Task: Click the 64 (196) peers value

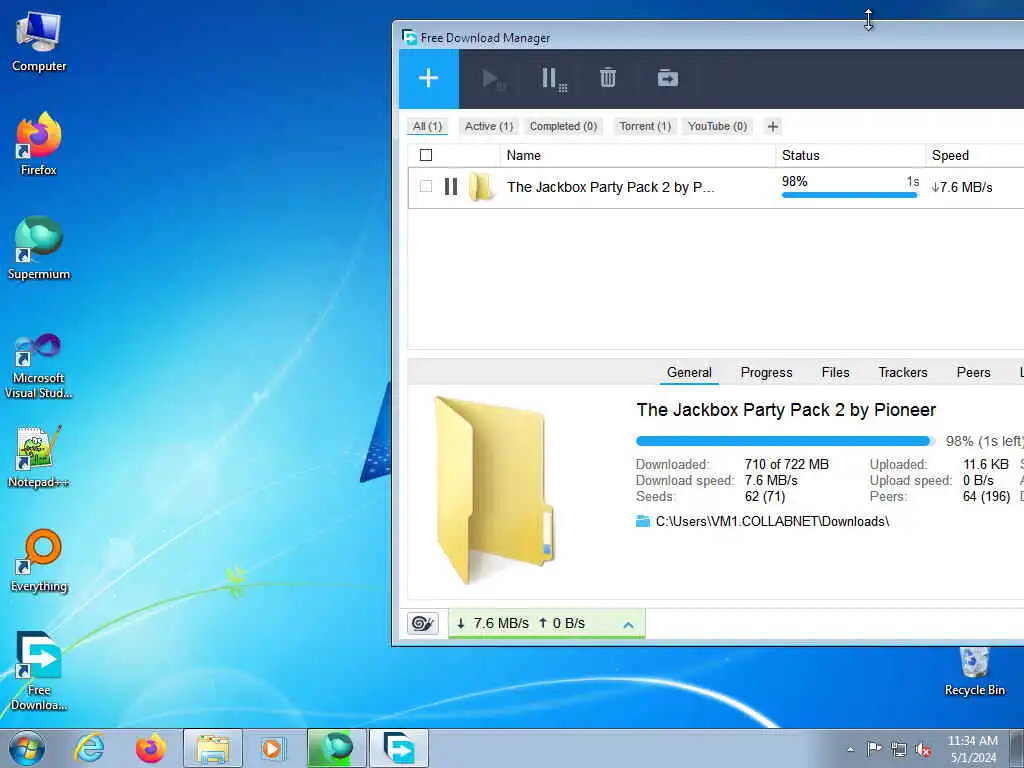Action: (987, 496)
